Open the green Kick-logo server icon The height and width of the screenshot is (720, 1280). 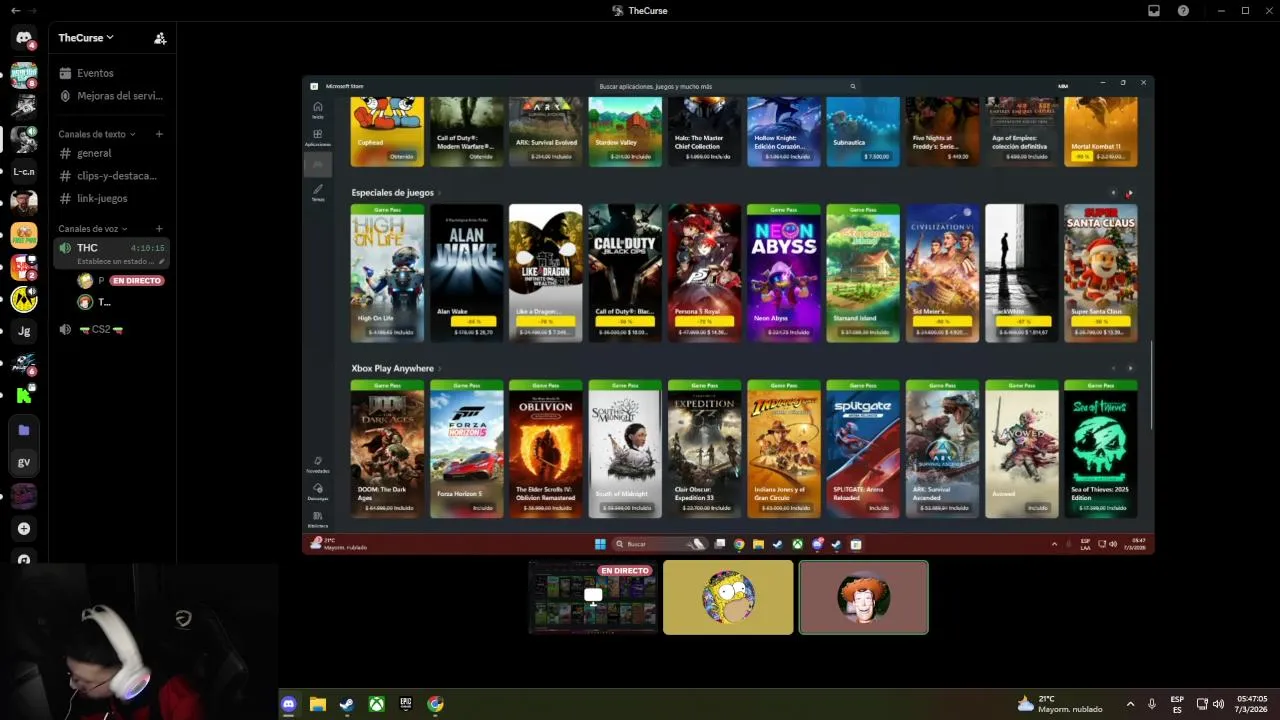tap(24, 395)
